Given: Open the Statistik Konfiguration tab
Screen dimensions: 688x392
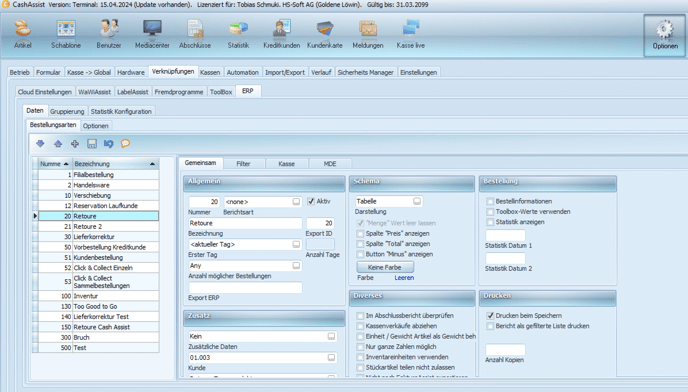Looking at the screenshot, I should click(x=121, y=111).
